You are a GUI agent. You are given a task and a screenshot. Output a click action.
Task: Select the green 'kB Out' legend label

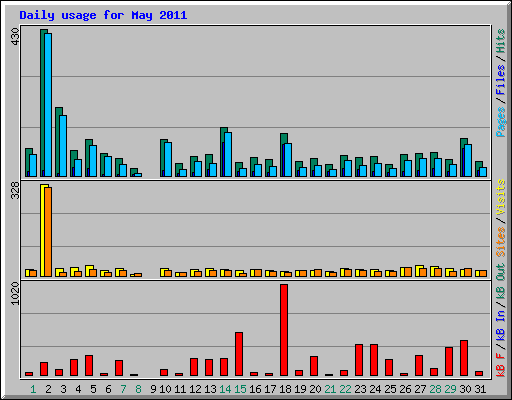(x=500, y=282)
